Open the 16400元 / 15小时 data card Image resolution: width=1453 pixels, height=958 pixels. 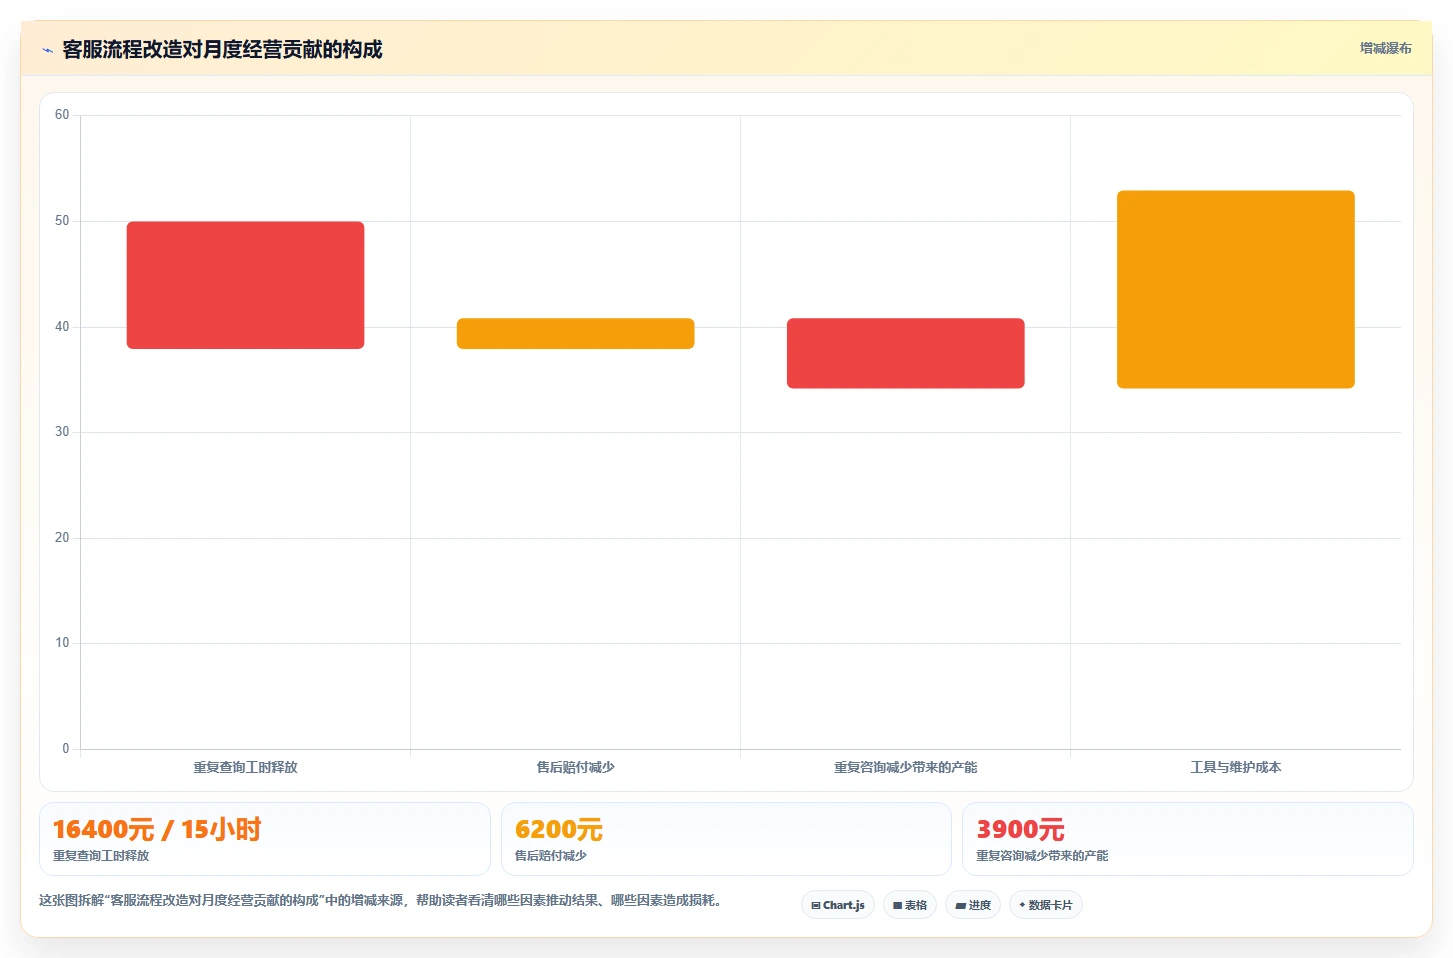[265, 839]
